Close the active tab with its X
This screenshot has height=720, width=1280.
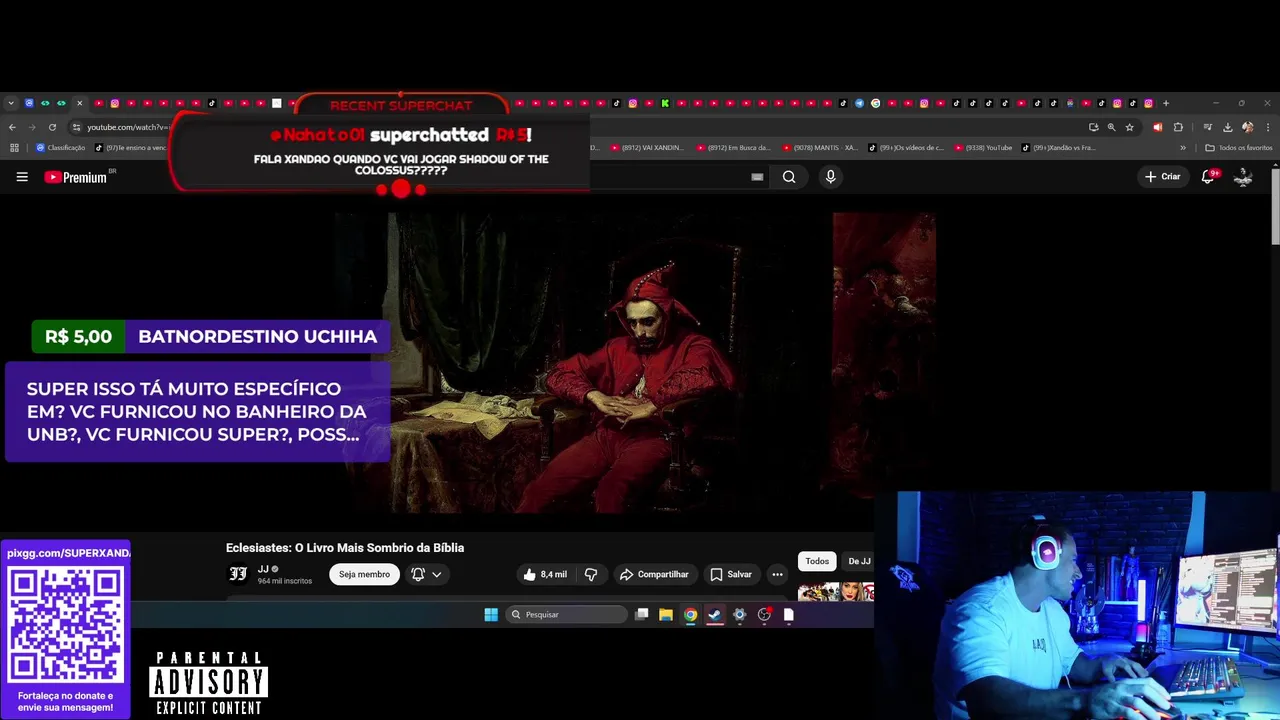click(x=79, y=103)
